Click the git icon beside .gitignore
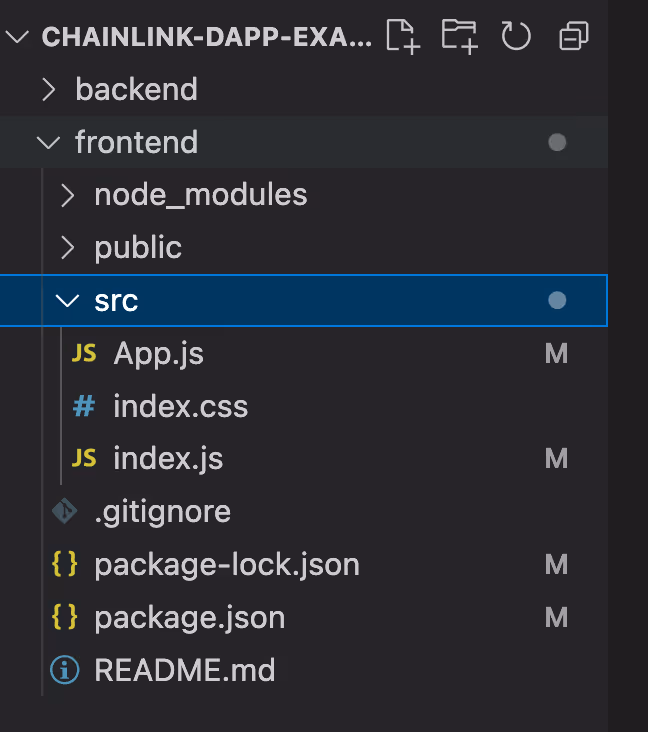The width and height of the screenshot is (648, 732). click(64, 511)
